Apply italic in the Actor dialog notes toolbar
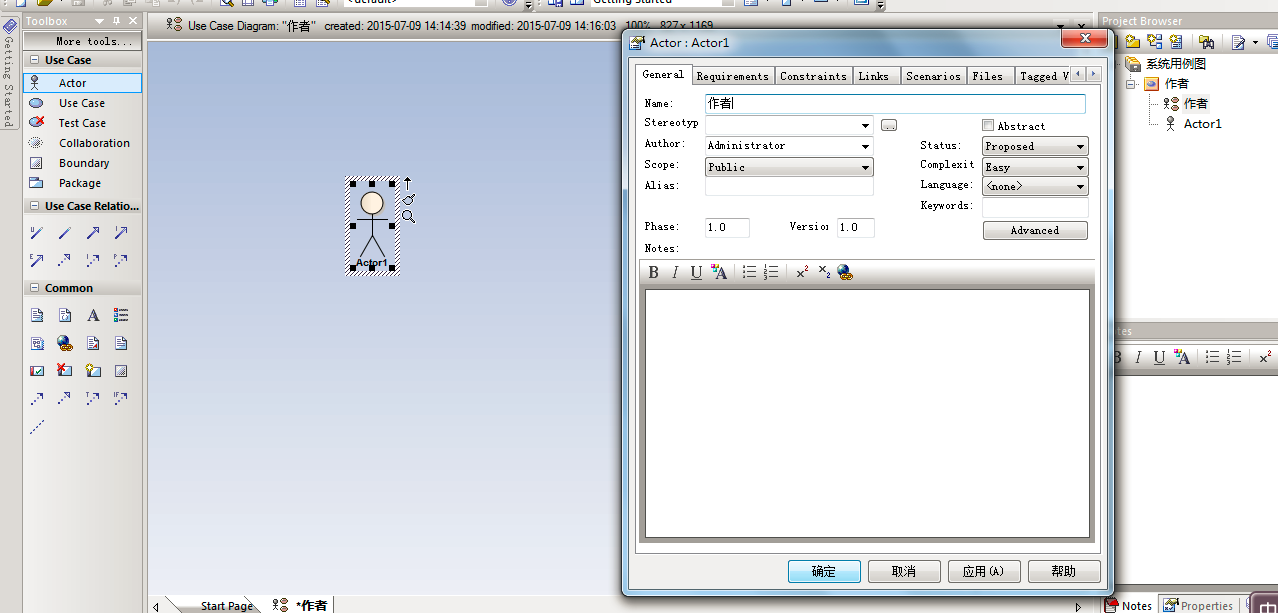The width and height of the screenshot is (1278, 613). point(675,272)
